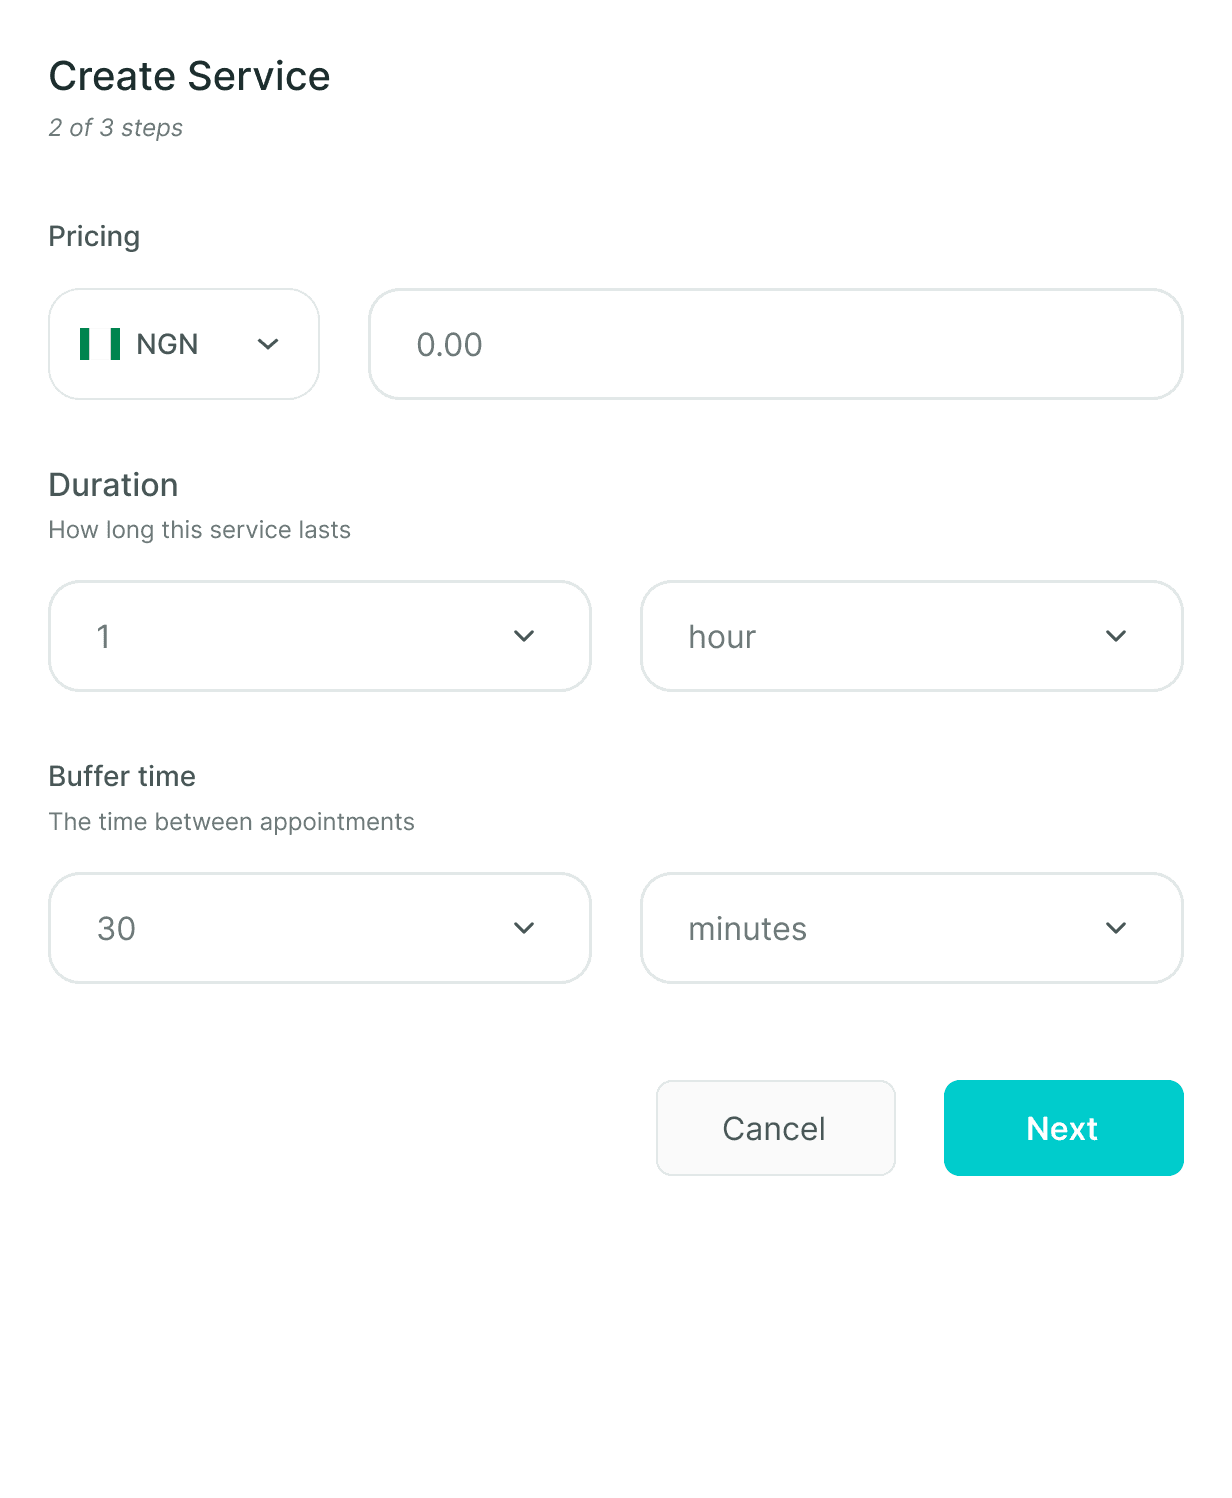The image size is (1232, 1498).
Task: Click the 'The time between appointments' description
Action: click(x=231, y=822)
